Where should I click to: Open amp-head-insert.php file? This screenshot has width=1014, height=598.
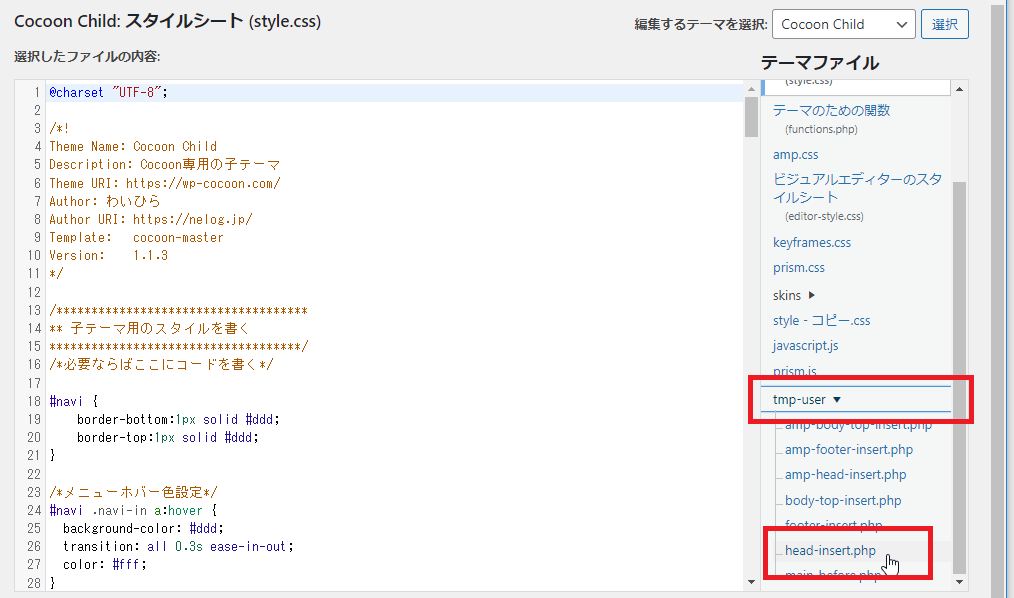[845, 475]
